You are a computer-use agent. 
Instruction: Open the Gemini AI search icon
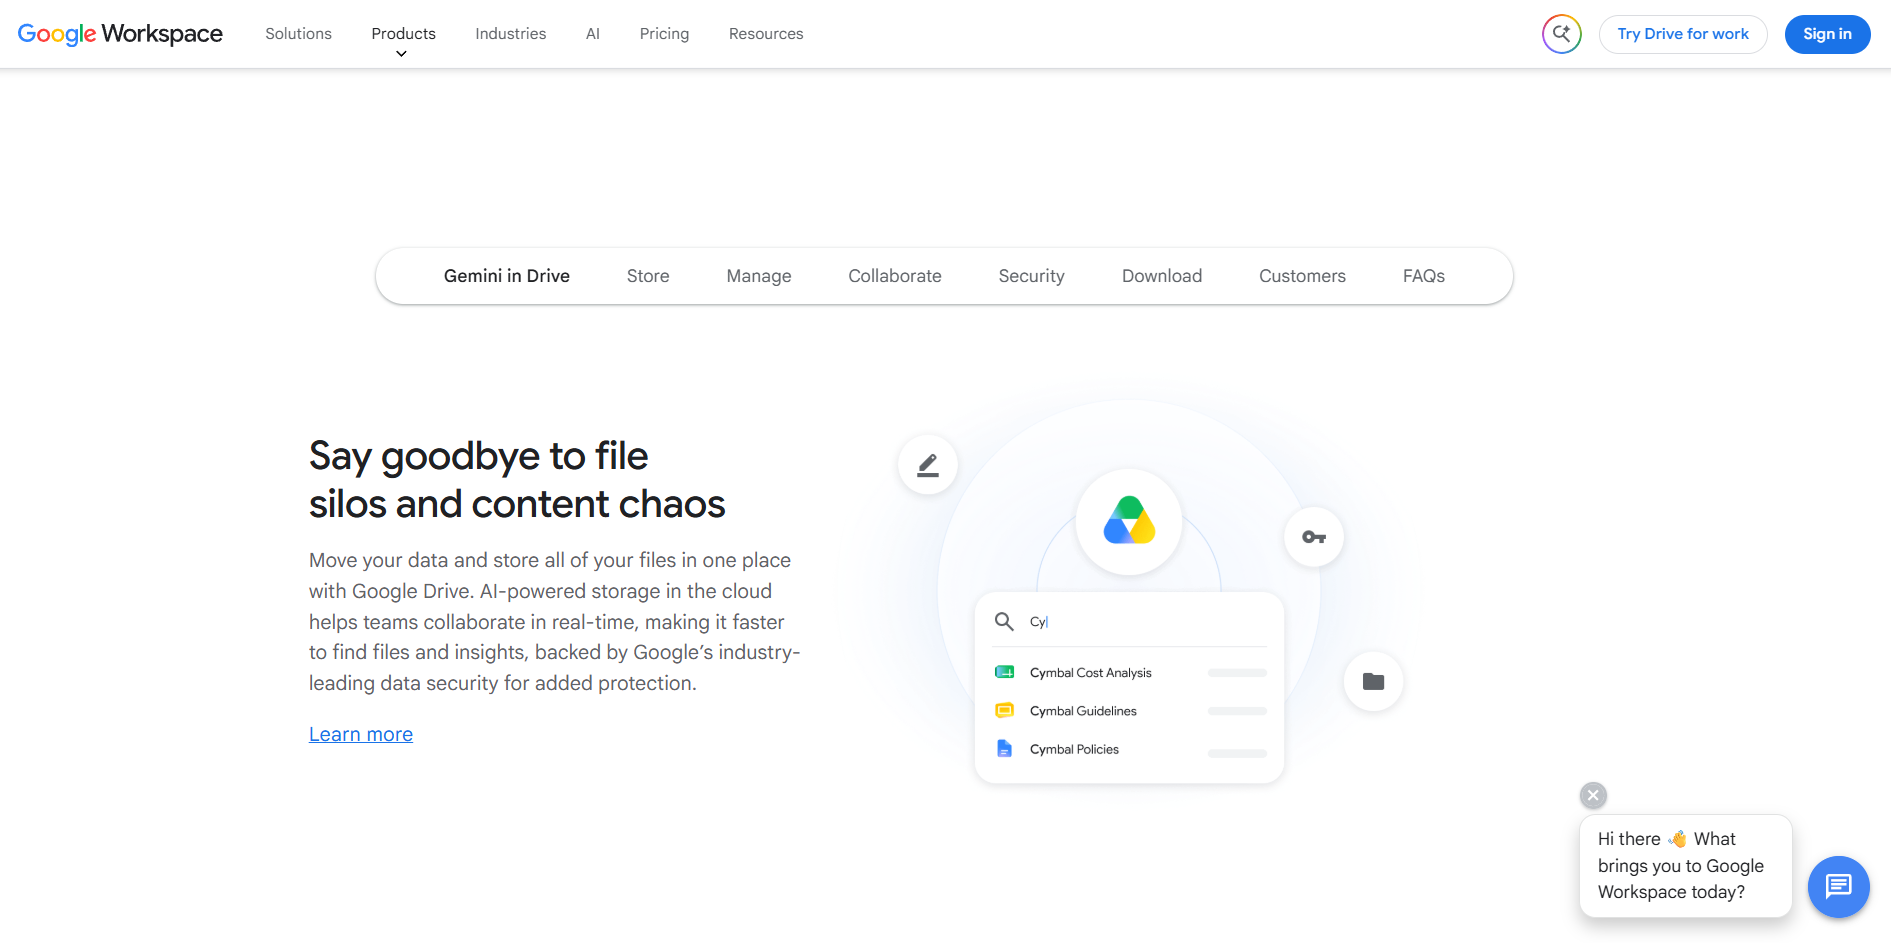pos(1561,34)
